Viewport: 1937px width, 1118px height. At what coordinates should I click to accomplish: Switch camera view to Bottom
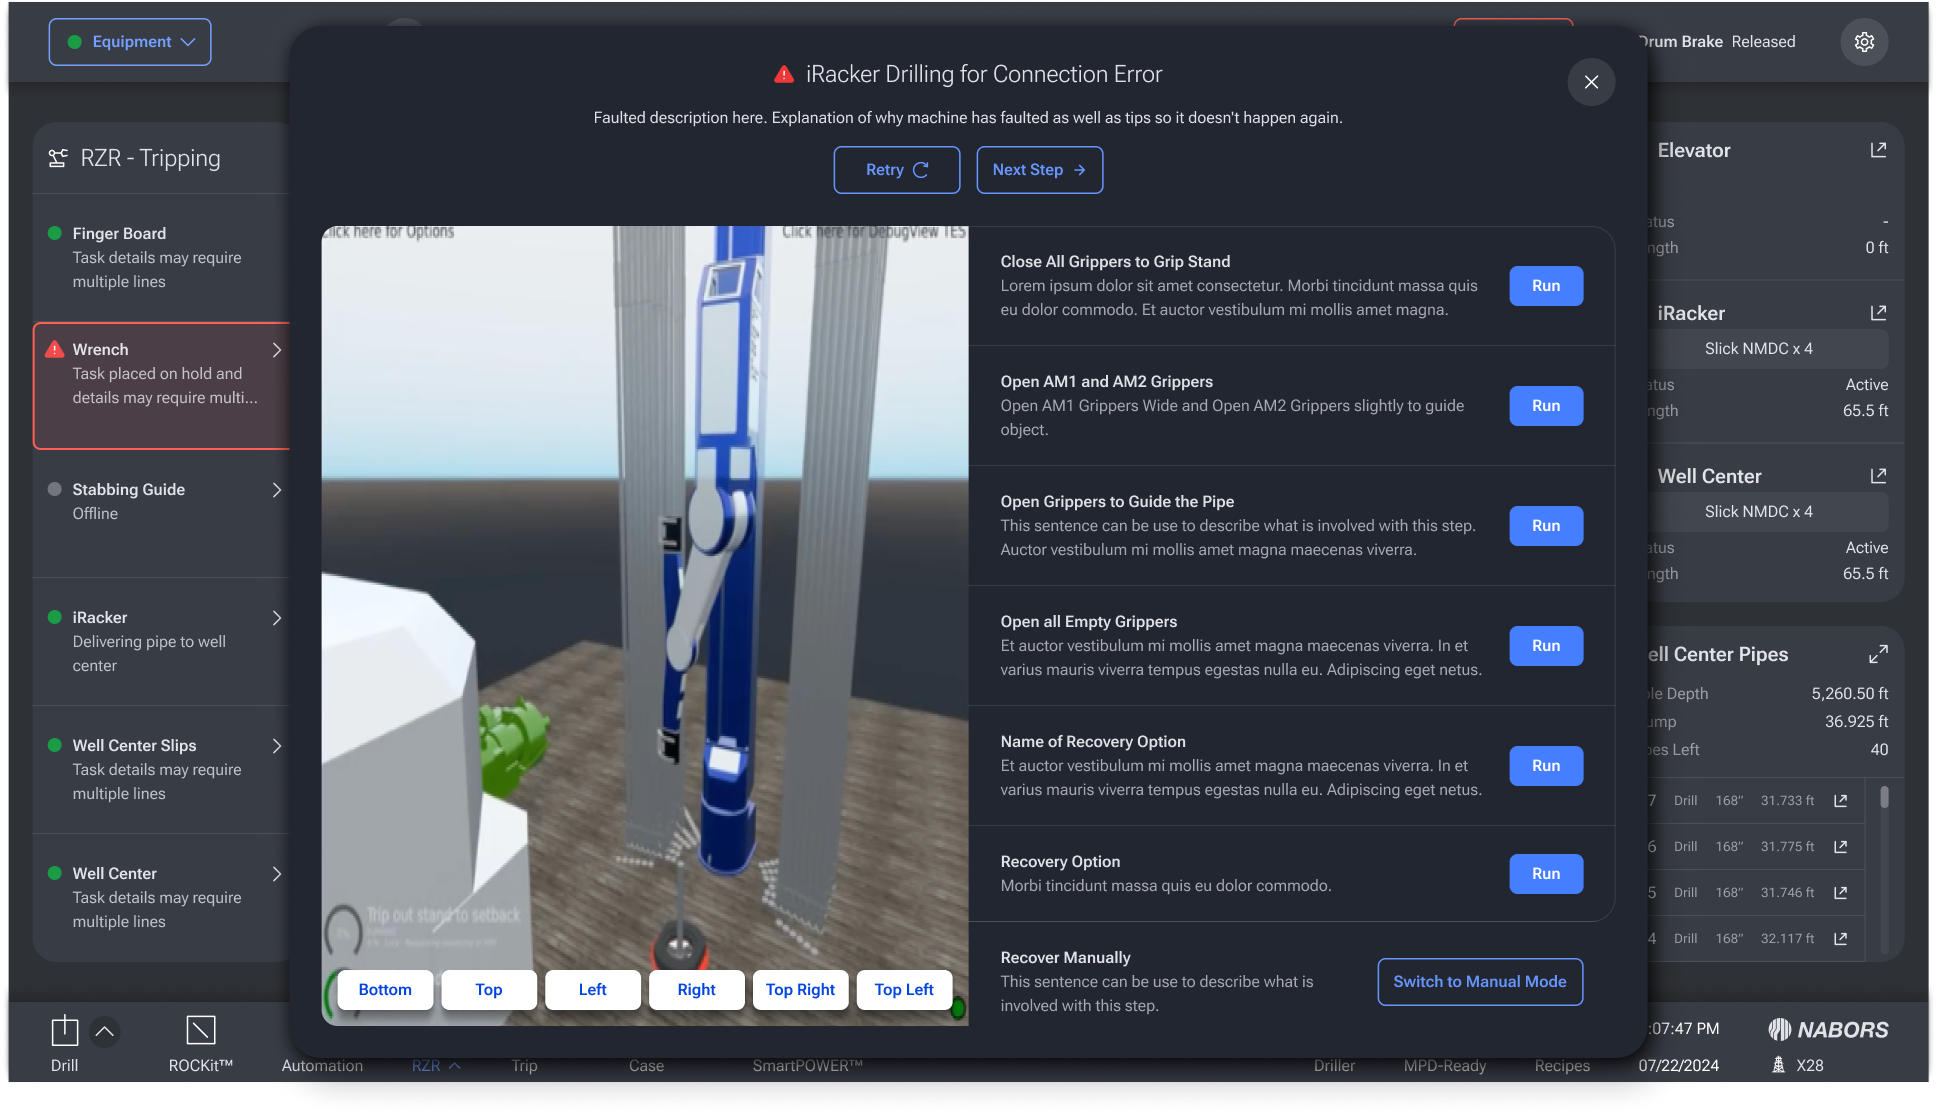[385, 990]
